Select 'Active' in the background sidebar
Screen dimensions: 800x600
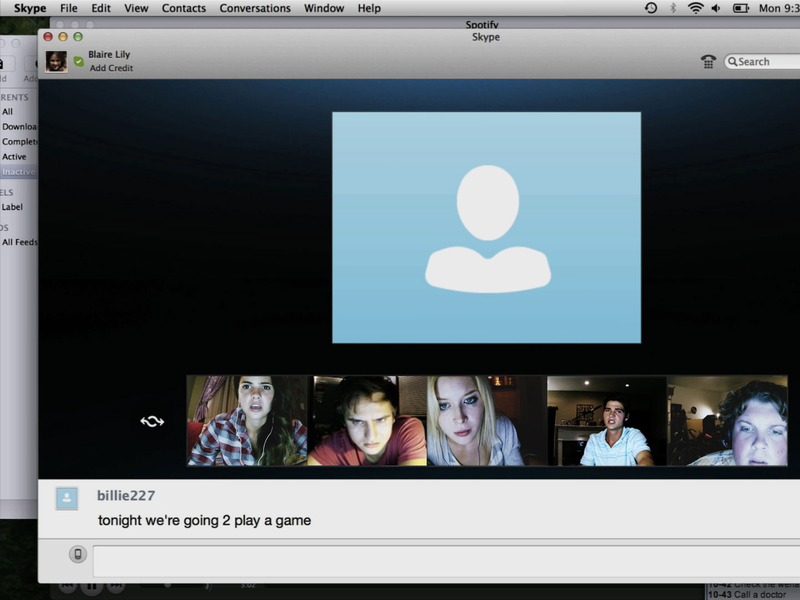[x=14, y=157]
